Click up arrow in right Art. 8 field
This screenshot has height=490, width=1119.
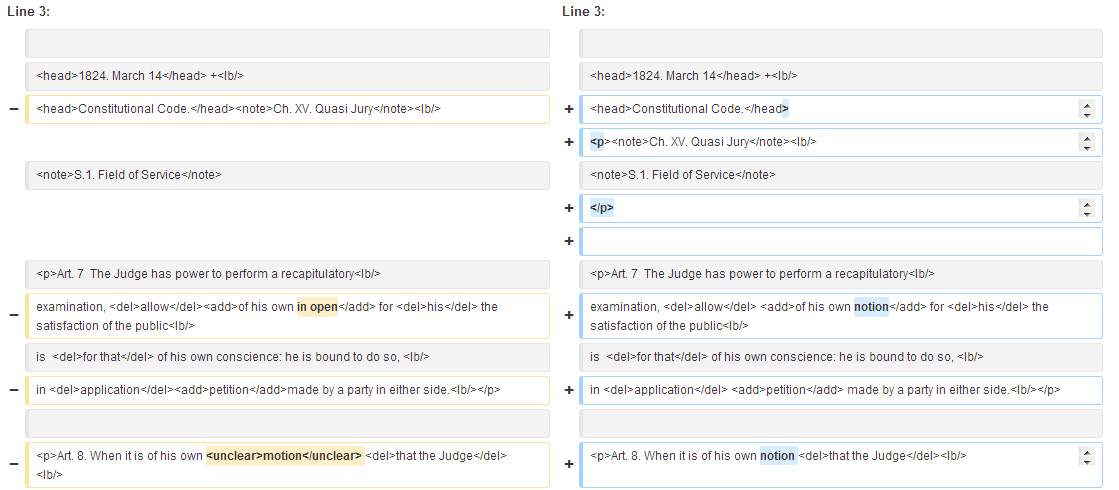[x=1087, y=451]
